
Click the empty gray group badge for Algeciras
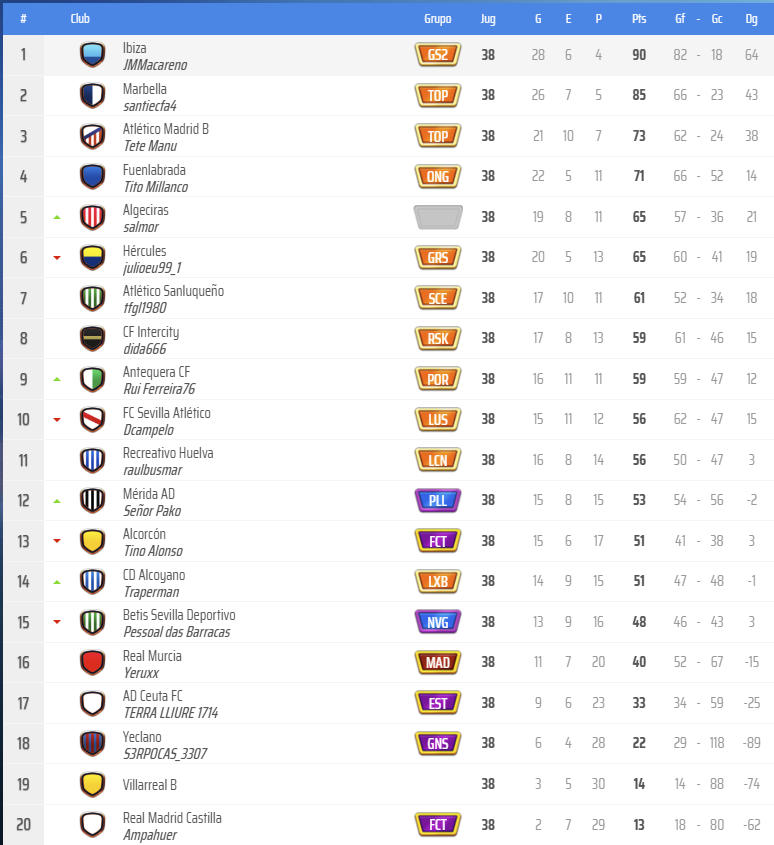pos(437,217)
